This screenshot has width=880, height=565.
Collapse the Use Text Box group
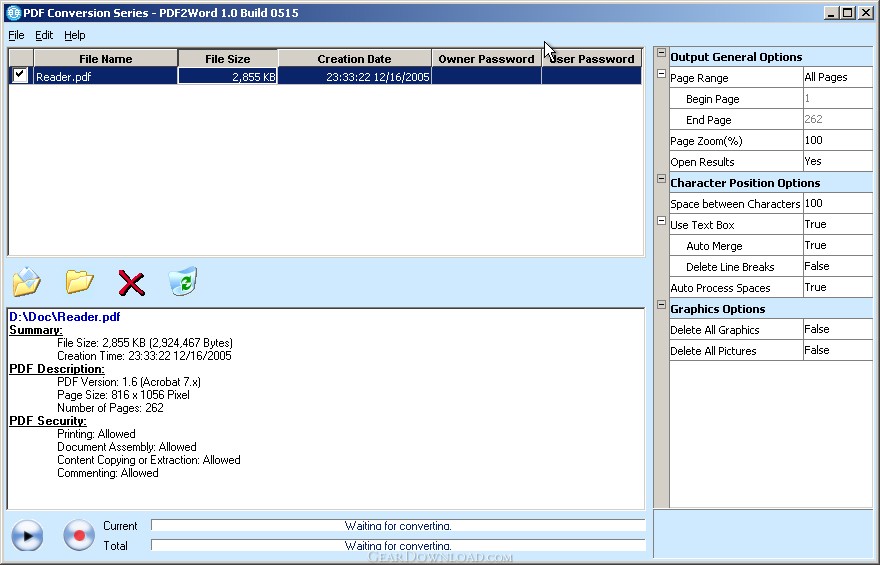pyautogui.click(x=661, y=221)
